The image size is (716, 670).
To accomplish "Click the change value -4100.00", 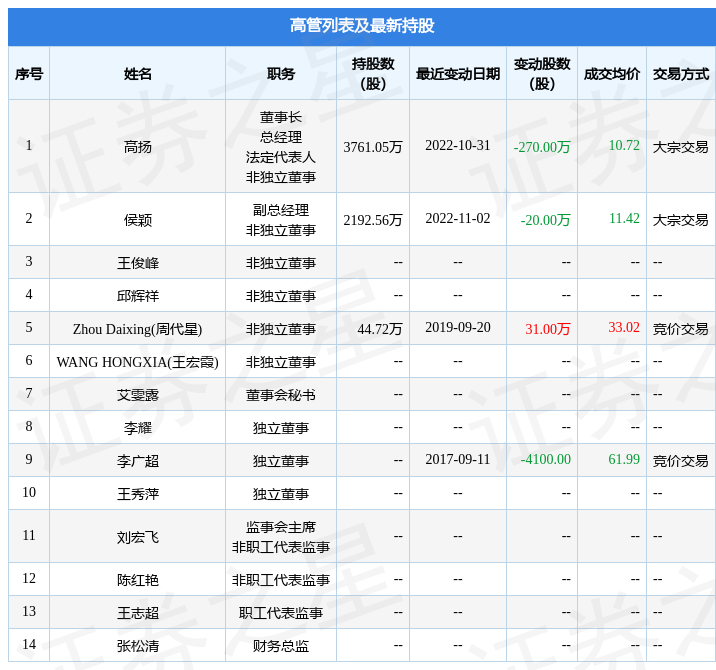I will (x=546, y=459).
